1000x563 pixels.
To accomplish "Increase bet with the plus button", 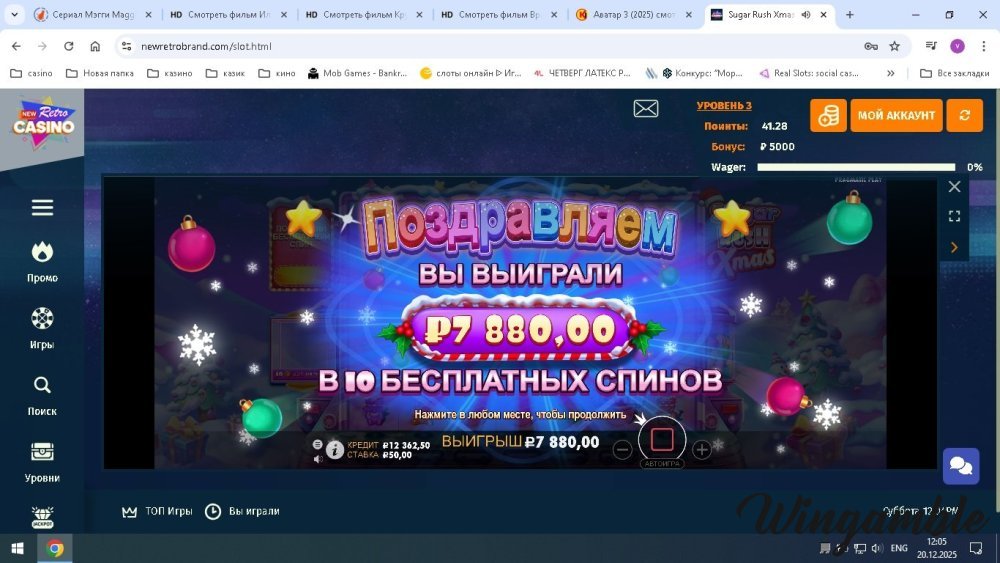I will point(702,450).
